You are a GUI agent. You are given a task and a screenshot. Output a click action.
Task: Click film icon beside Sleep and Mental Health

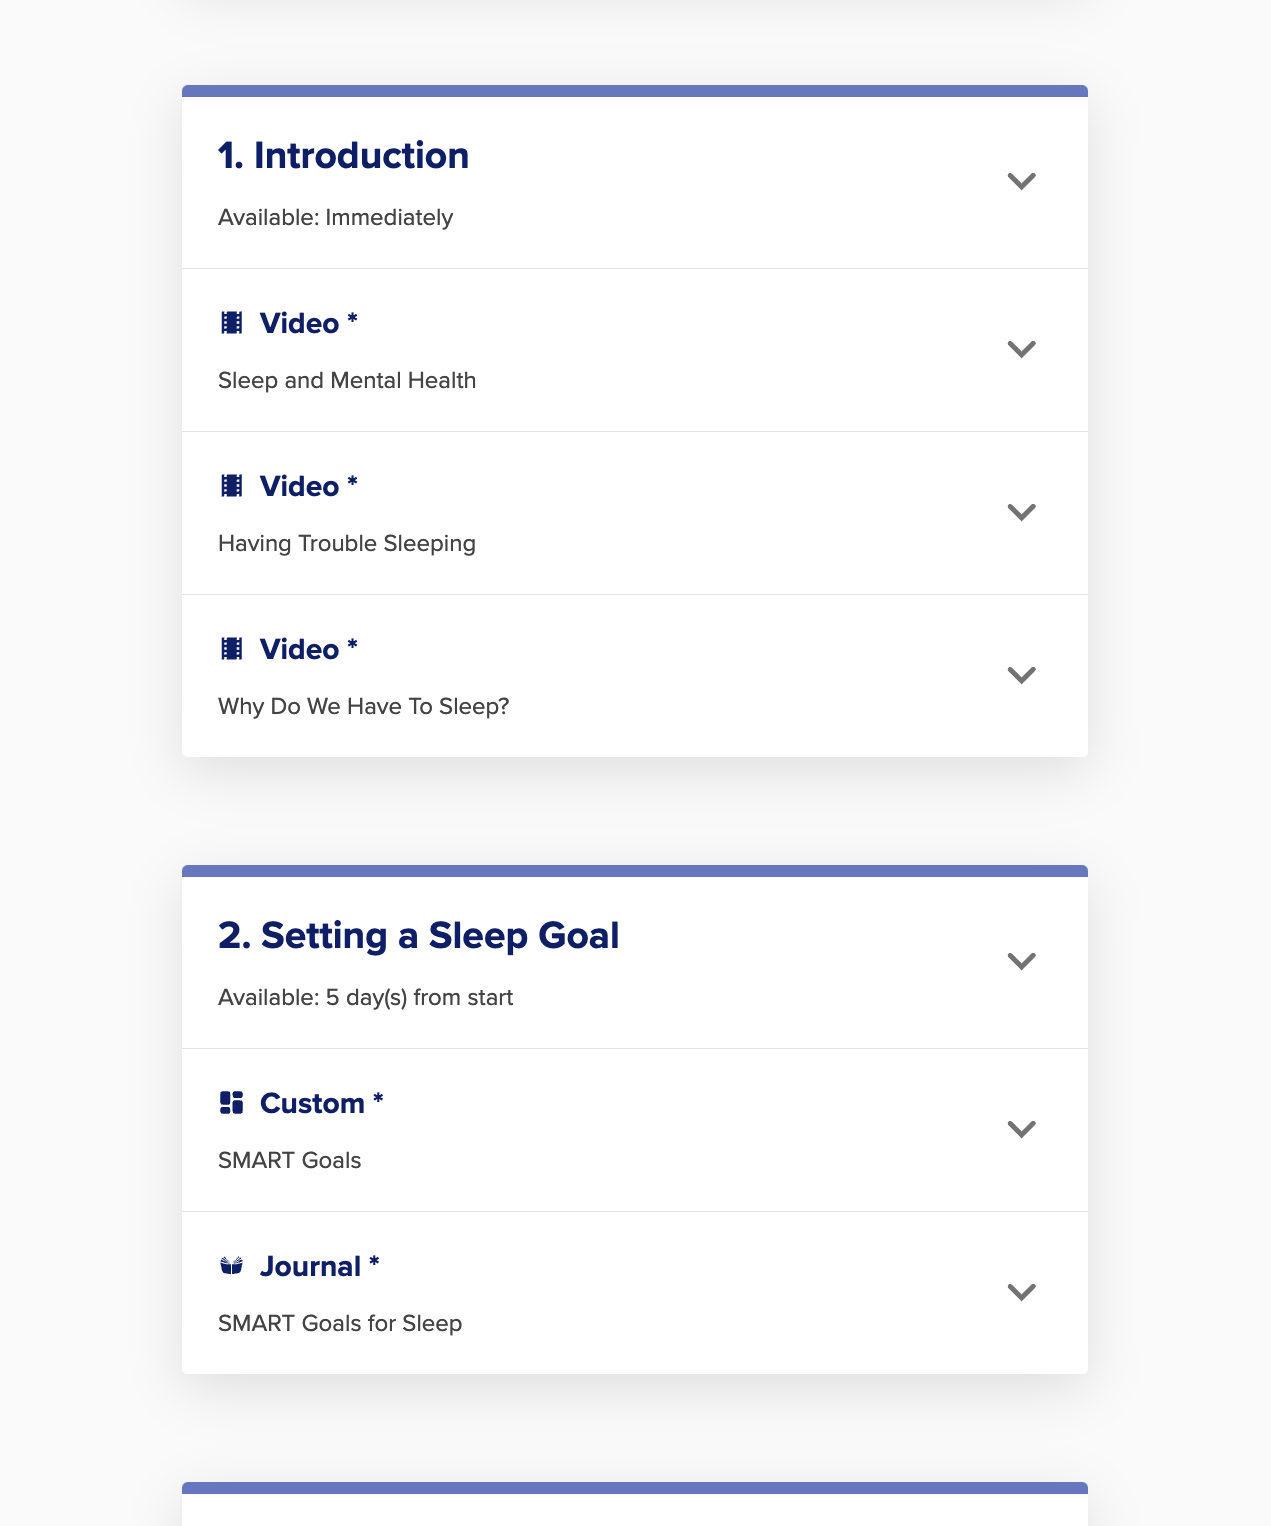click(231, 323)
